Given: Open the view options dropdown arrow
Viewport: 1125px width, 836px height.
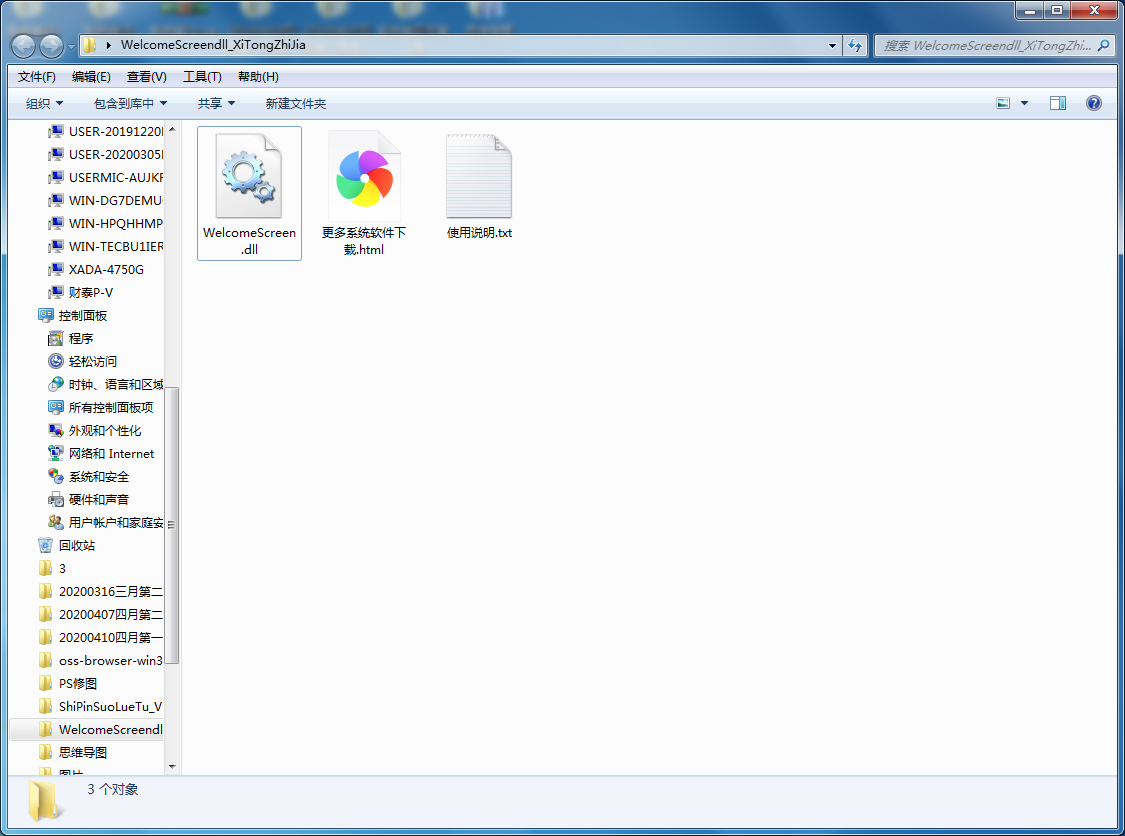Looking at the screenshot, I should pos(1025,103).
